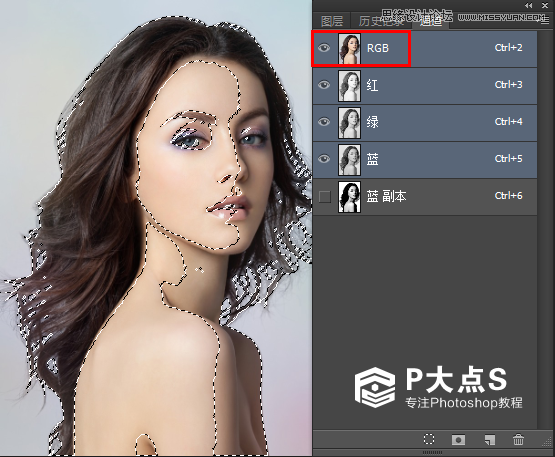Click the panel vertical scrollbar
555x457 pixels.
tap(545, 230)
